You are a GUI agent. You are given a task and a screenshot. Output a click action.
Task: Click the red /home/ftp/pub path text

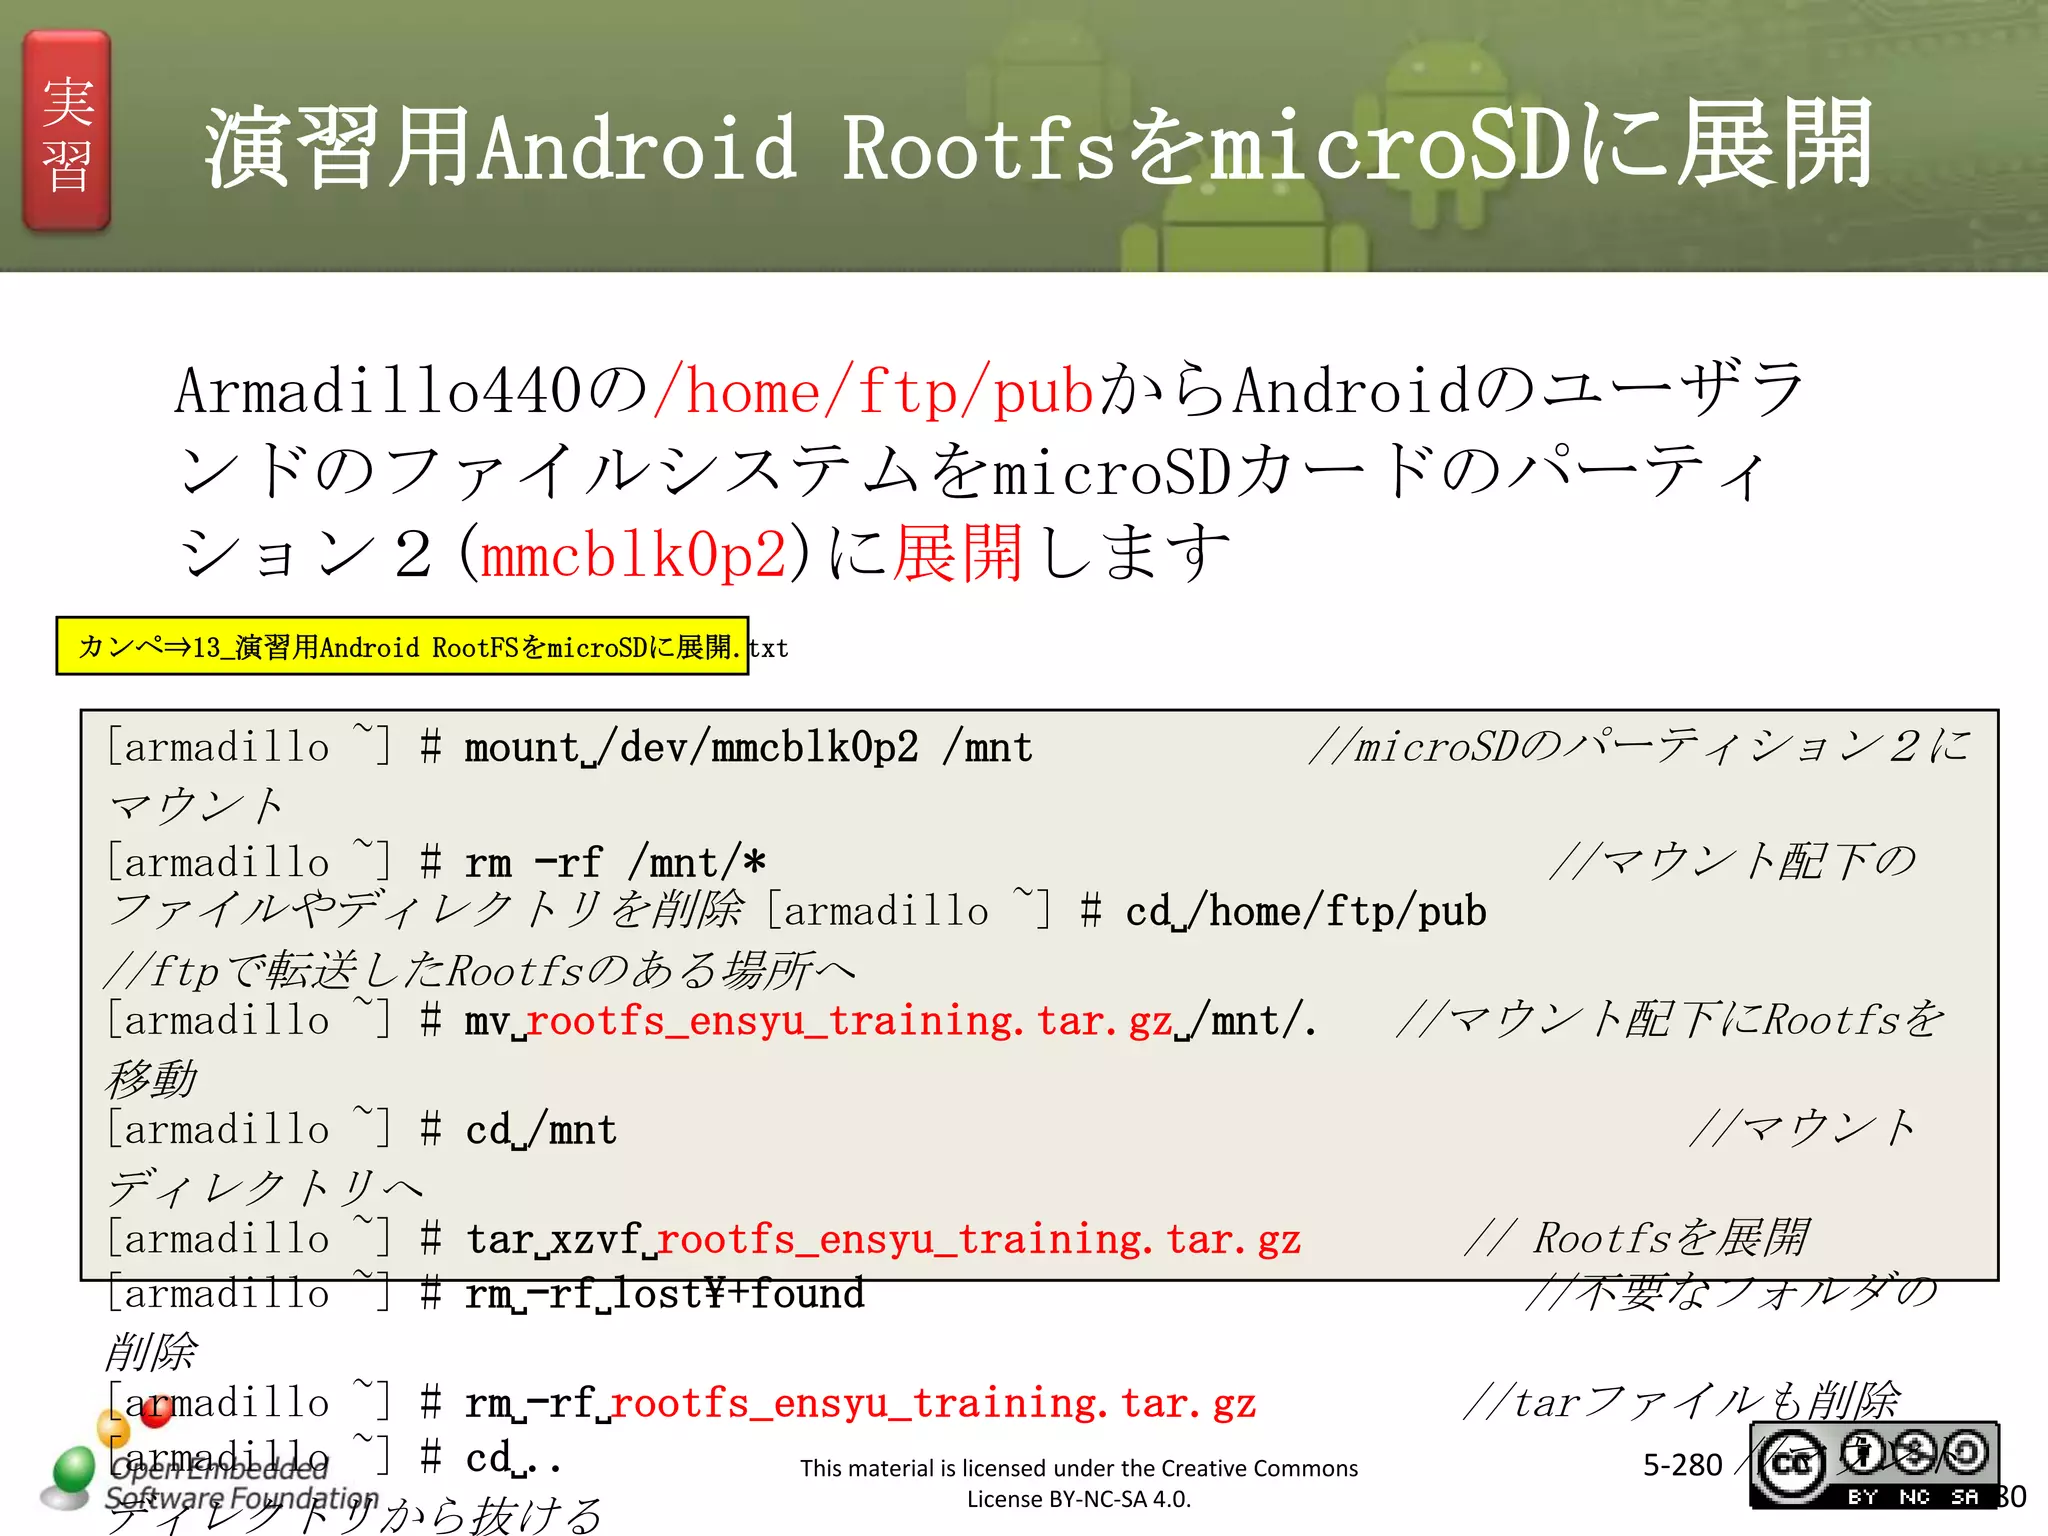pos(873,391)
